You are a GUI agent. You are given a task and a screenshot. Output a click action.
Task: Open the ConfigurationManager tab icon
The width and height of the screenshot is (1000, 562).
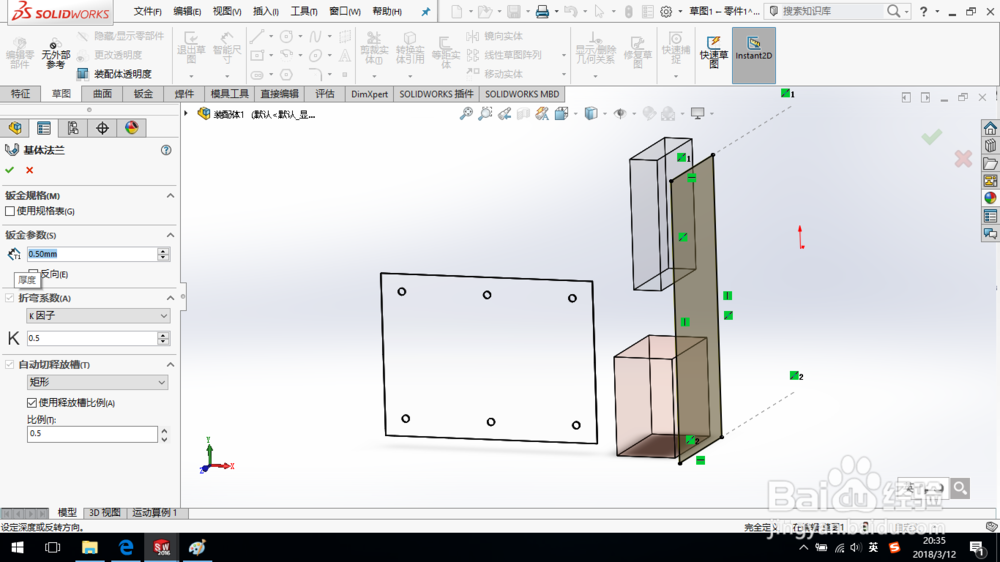click(73, 128)
